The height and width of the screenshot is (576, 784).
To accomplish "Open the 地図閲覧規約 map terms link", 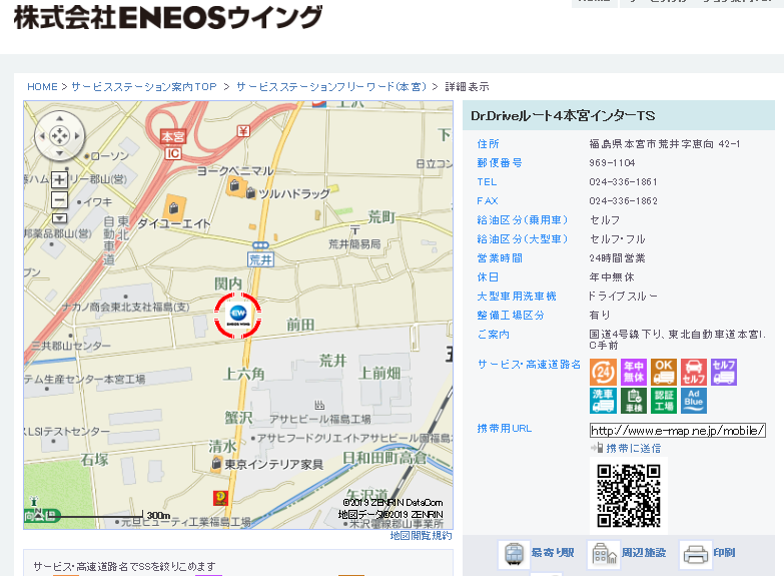I will point(421,536).
